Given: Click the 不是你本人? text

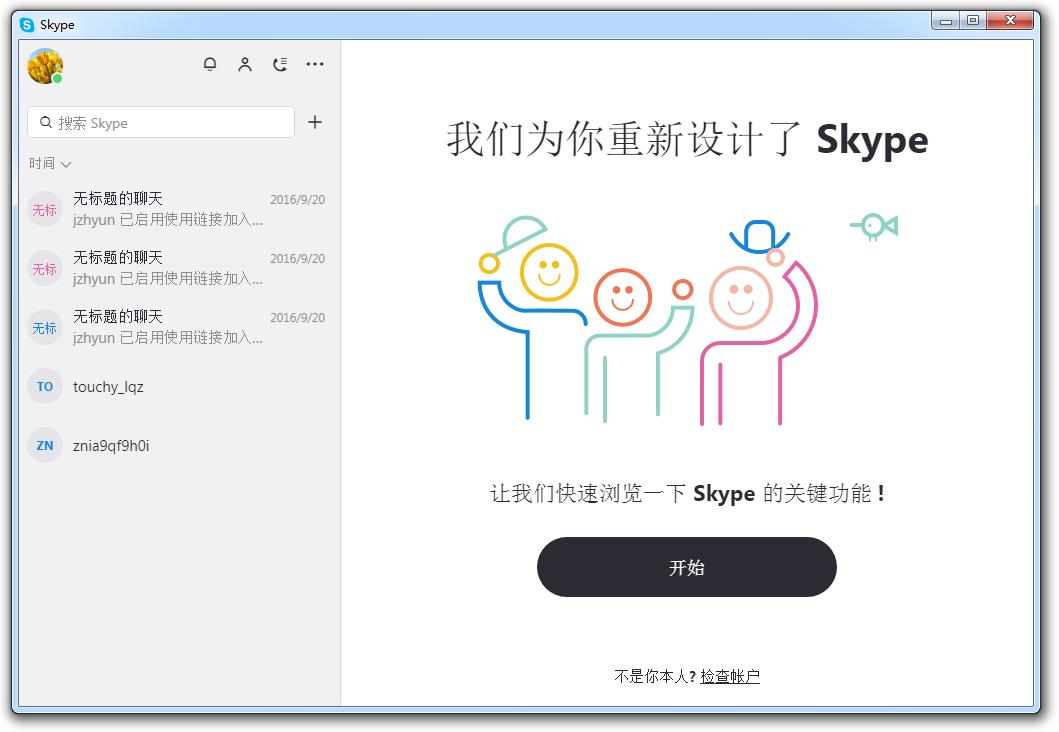Looking at the screenshot, I should [655, 676].
